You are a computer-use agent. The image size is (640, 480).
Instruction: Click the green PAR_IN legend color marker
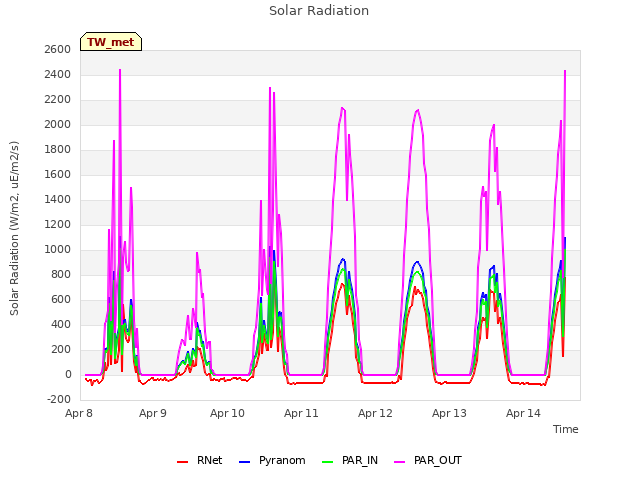(328, 462)
